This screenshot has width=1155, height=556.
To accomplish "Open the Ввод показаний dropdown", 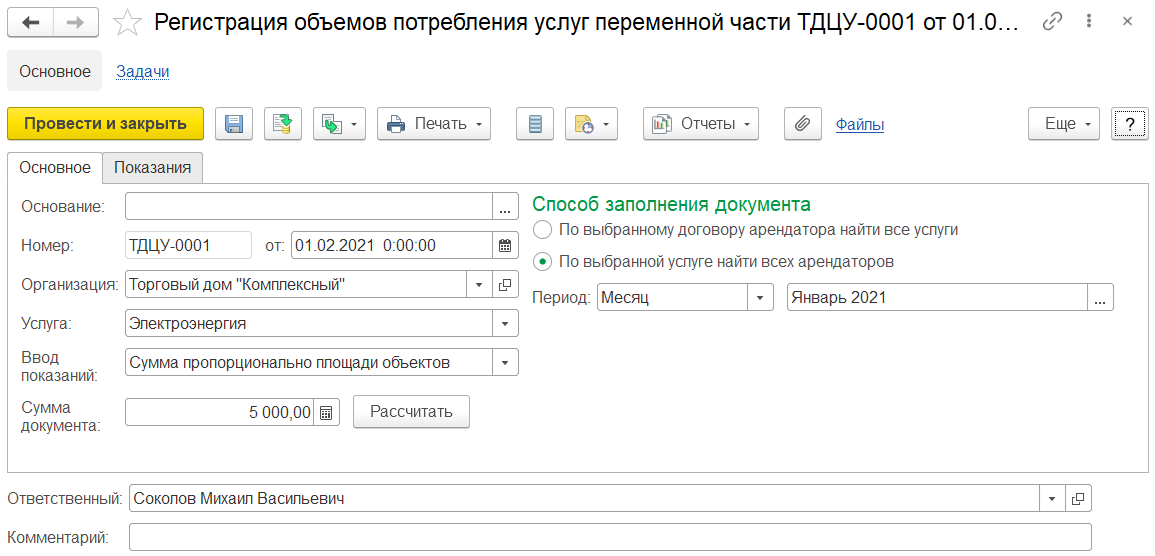I will (x=505, y=363).
